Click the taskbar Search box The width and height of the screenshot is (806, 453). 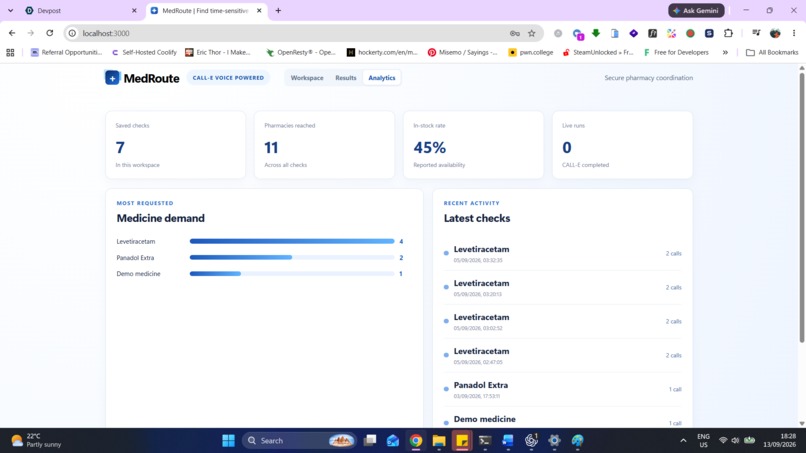tap(299, 441)
